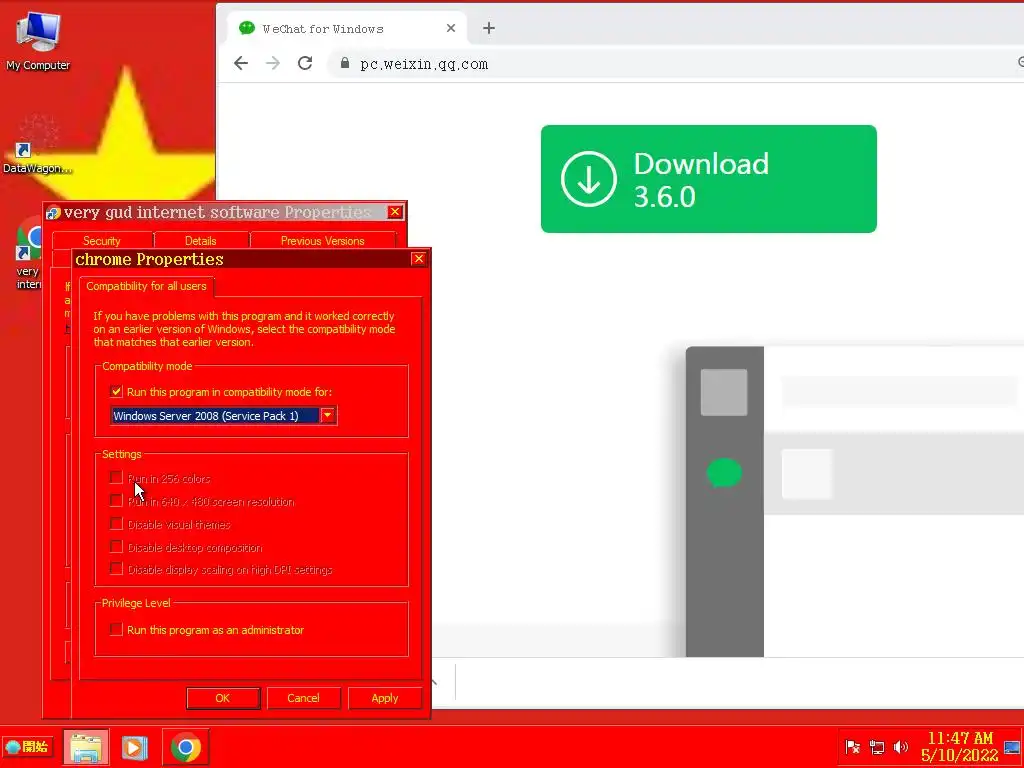
Task: Reload the WeChat page
Action: (x=305, y=63)
